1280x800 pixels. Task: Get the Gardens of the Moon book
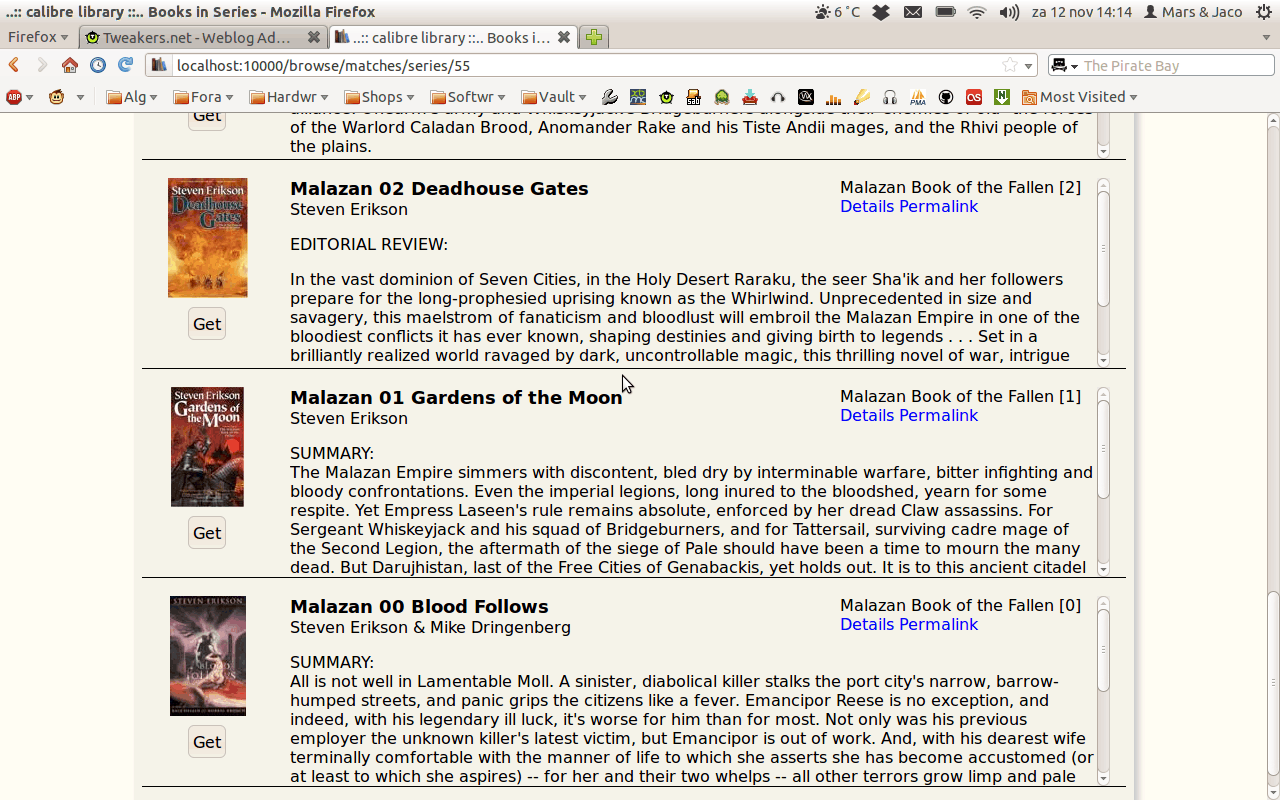207,533
